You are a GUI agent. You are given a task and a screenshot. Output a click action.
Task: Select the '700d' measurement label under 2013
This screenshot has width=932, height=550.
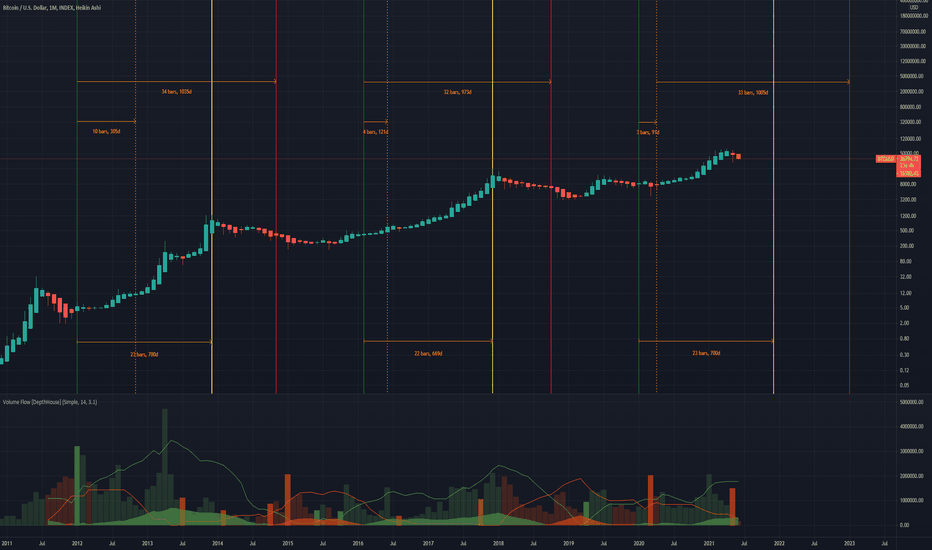click(144, 354)
